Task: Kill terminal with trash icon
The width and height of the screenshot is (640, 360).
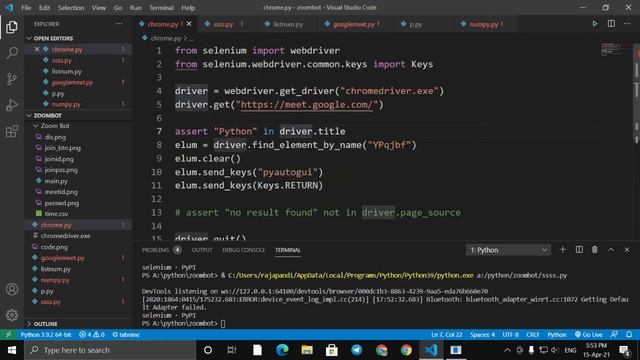Action: coord(595,249)
